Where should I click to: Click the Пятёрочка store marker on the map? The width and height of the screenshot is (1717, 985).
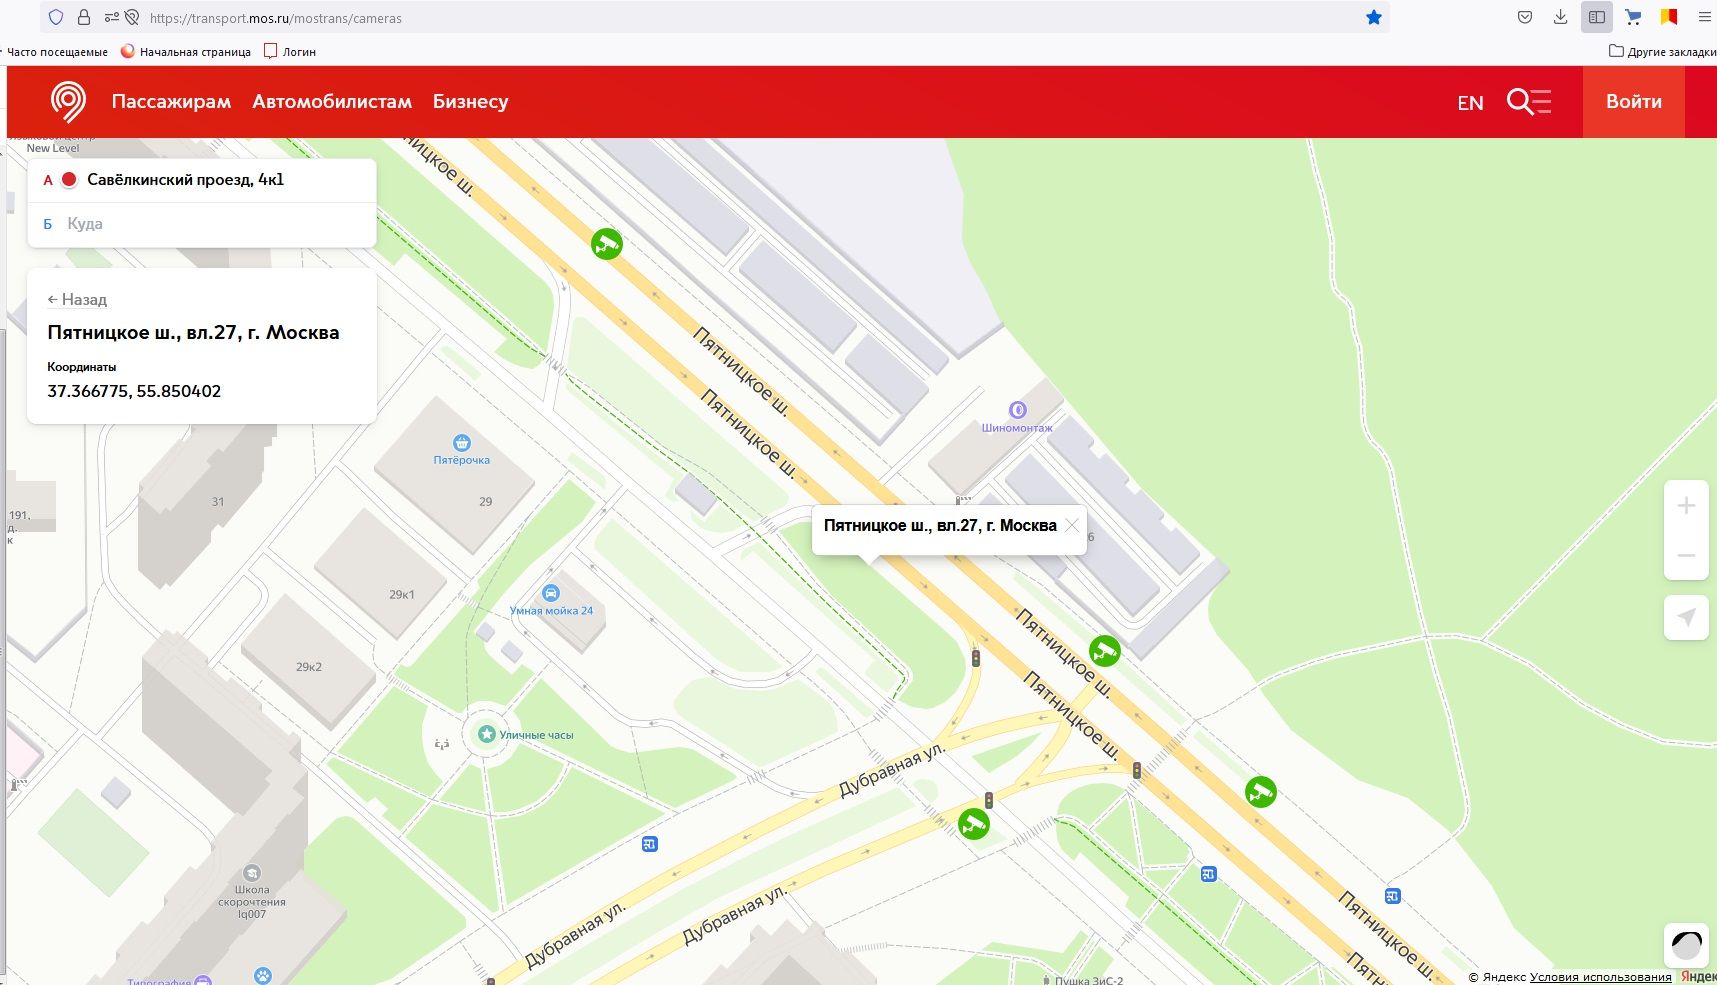point(461,443)
